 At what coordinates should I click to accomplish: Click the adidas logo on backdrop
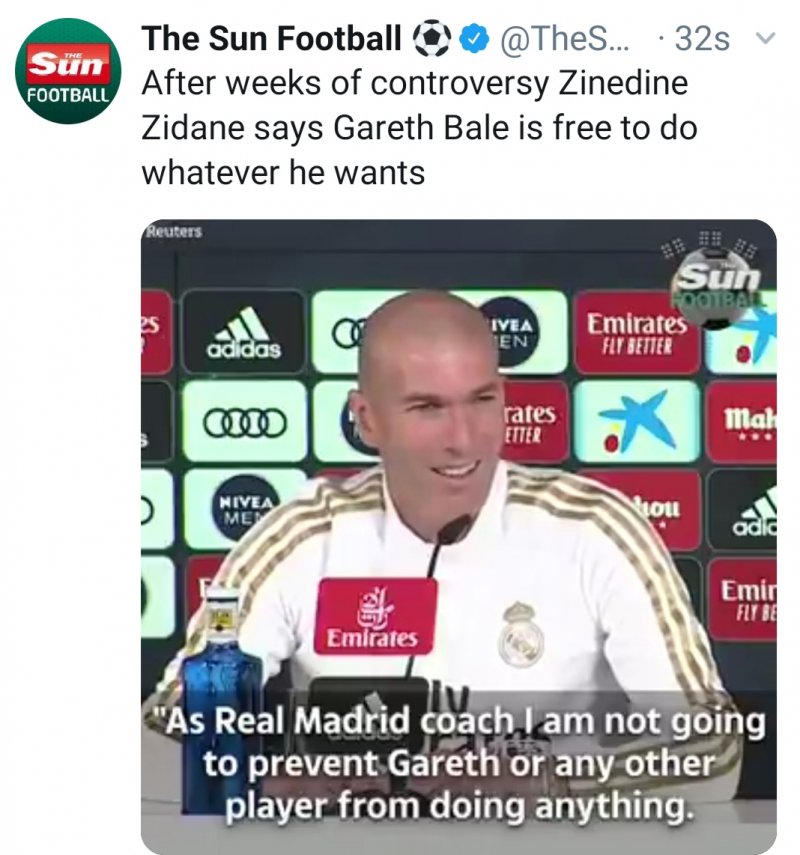243,332
